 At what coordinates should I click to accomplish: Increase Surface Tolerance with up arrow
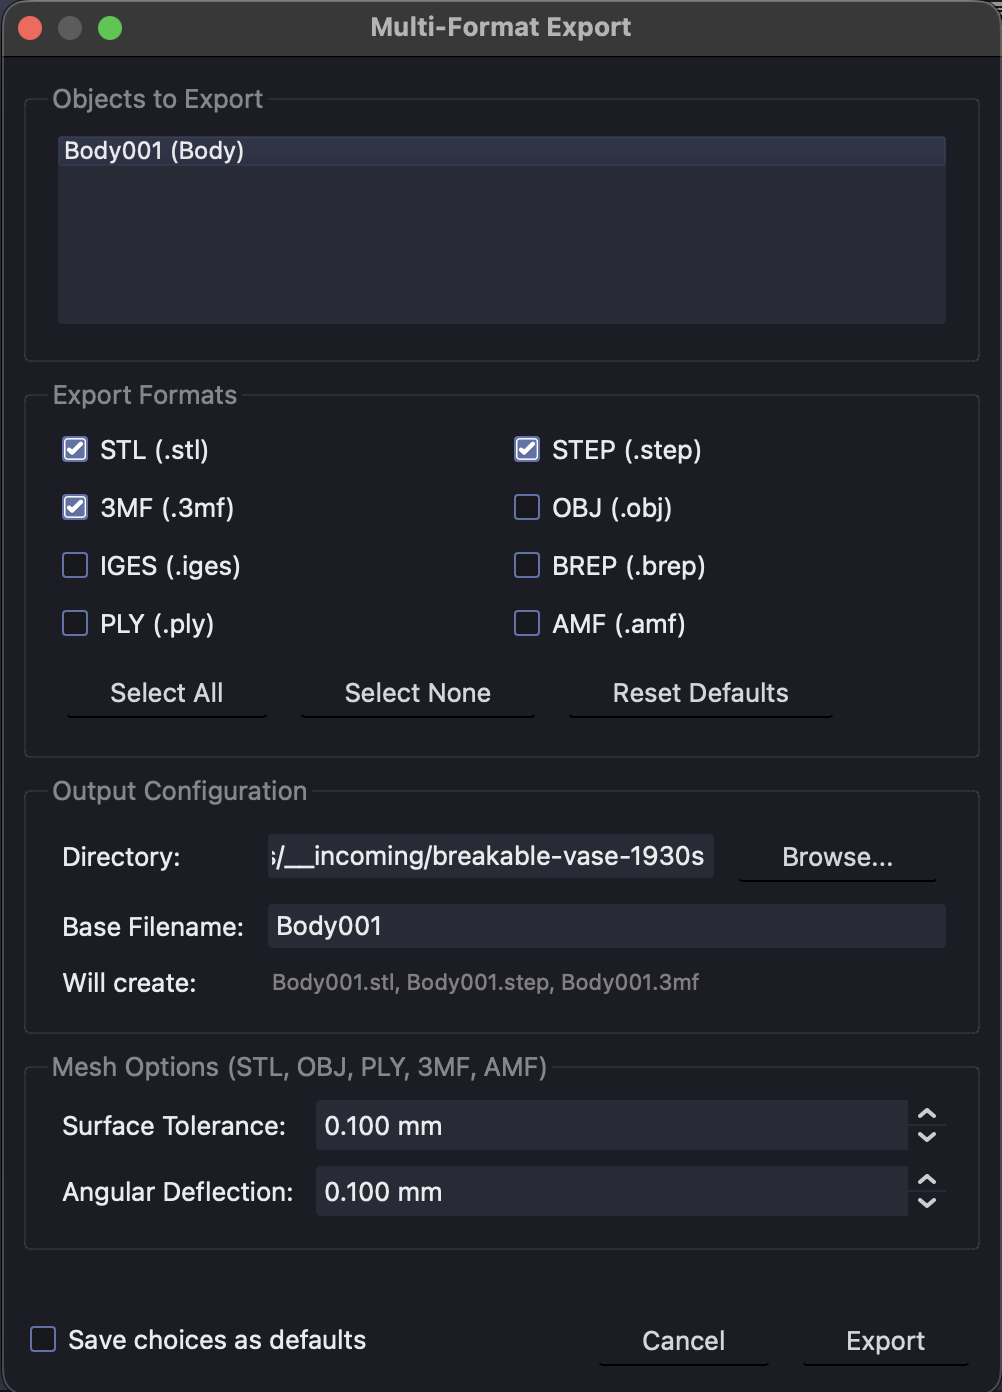pyautogui.click(x=927, y=1114)
